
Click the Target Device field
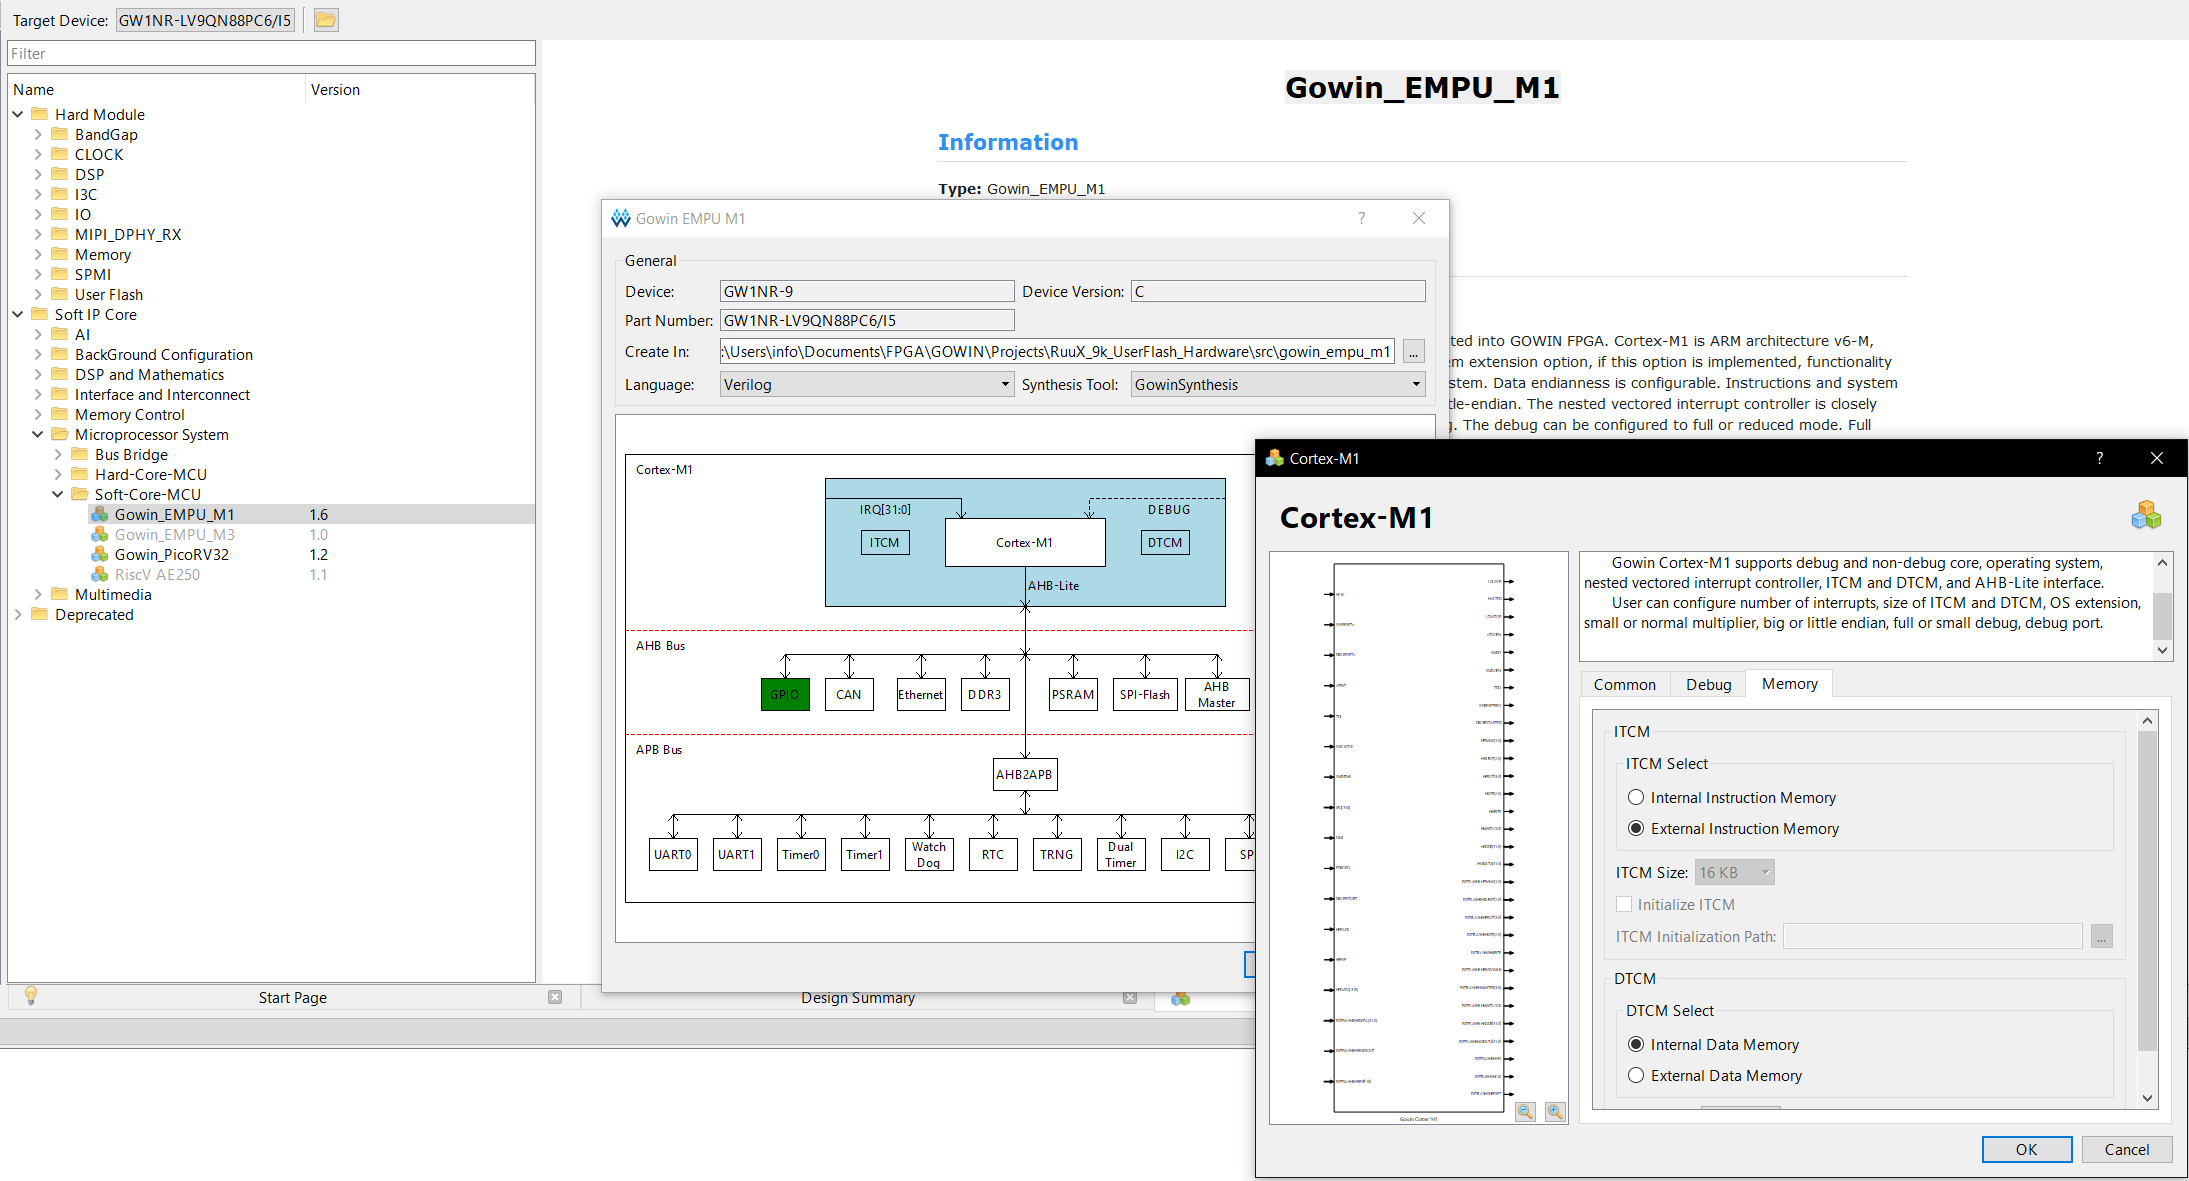click(205, 20)
